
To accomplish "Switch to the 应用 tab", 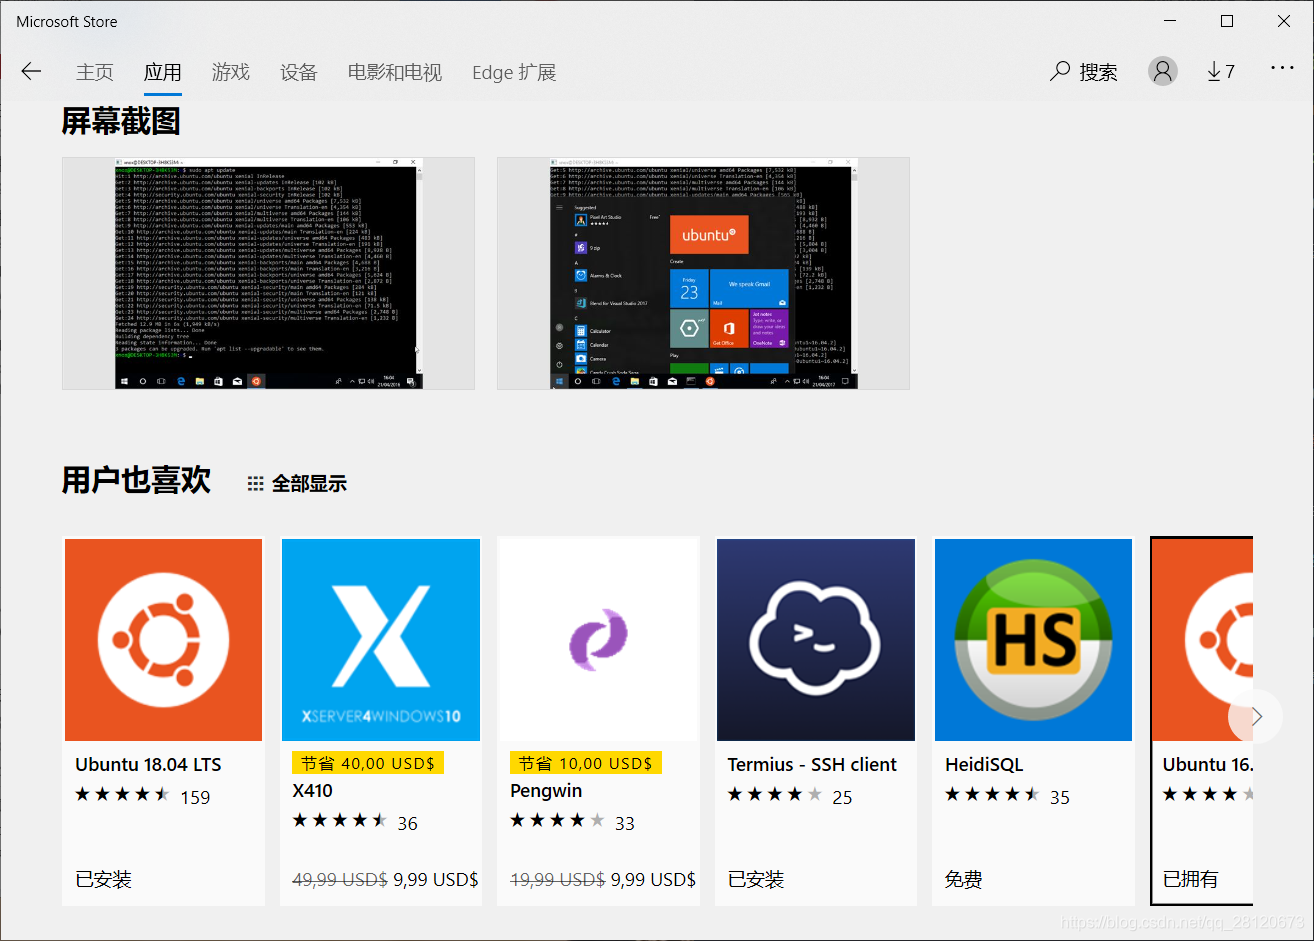I will (x=162, y=72).
